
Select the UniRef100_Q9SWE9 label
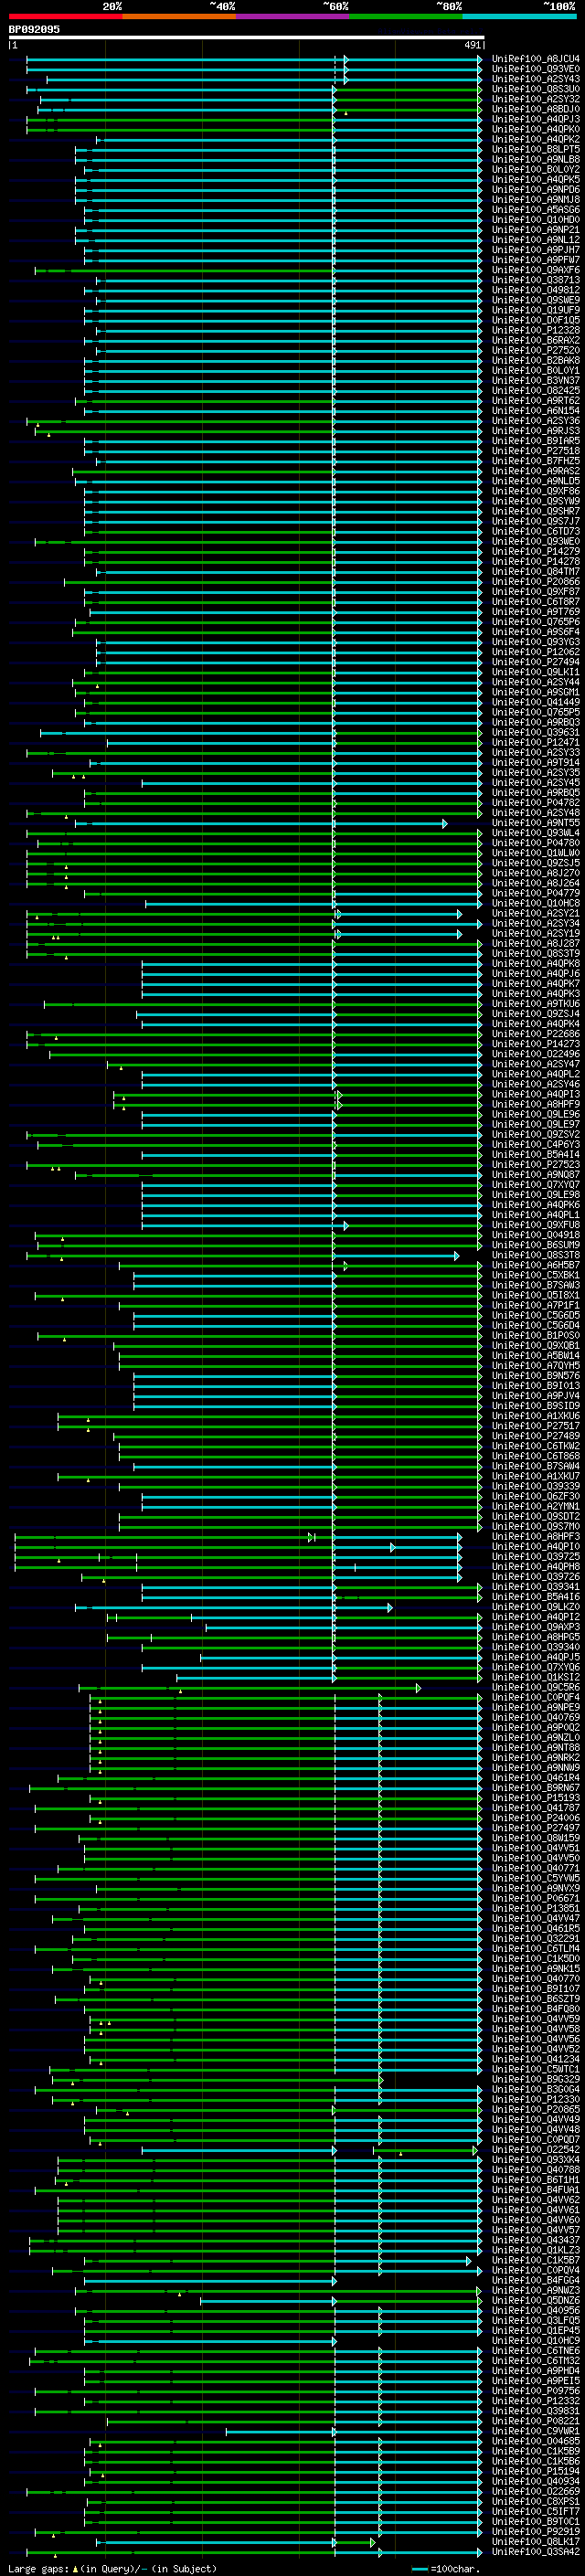coord(536,300)
